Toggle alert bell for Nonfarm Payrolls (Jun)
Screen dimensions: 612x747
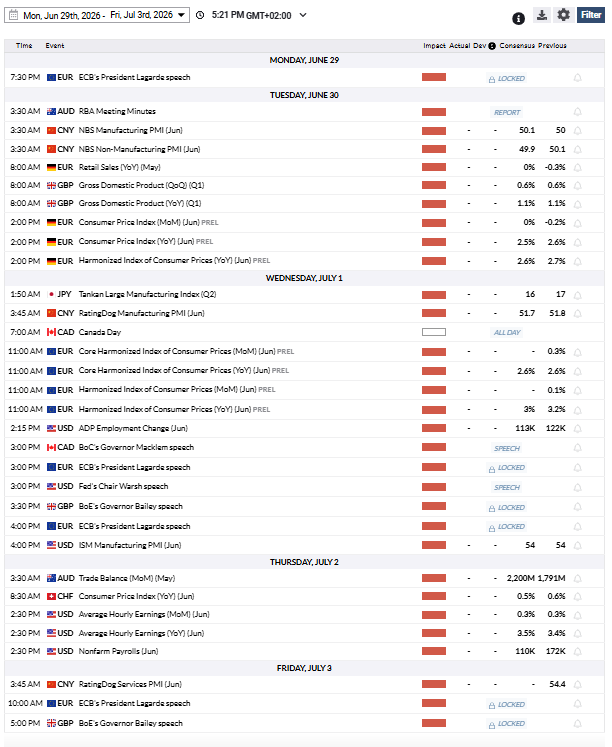pyautogui.click(x=578, y=651)
